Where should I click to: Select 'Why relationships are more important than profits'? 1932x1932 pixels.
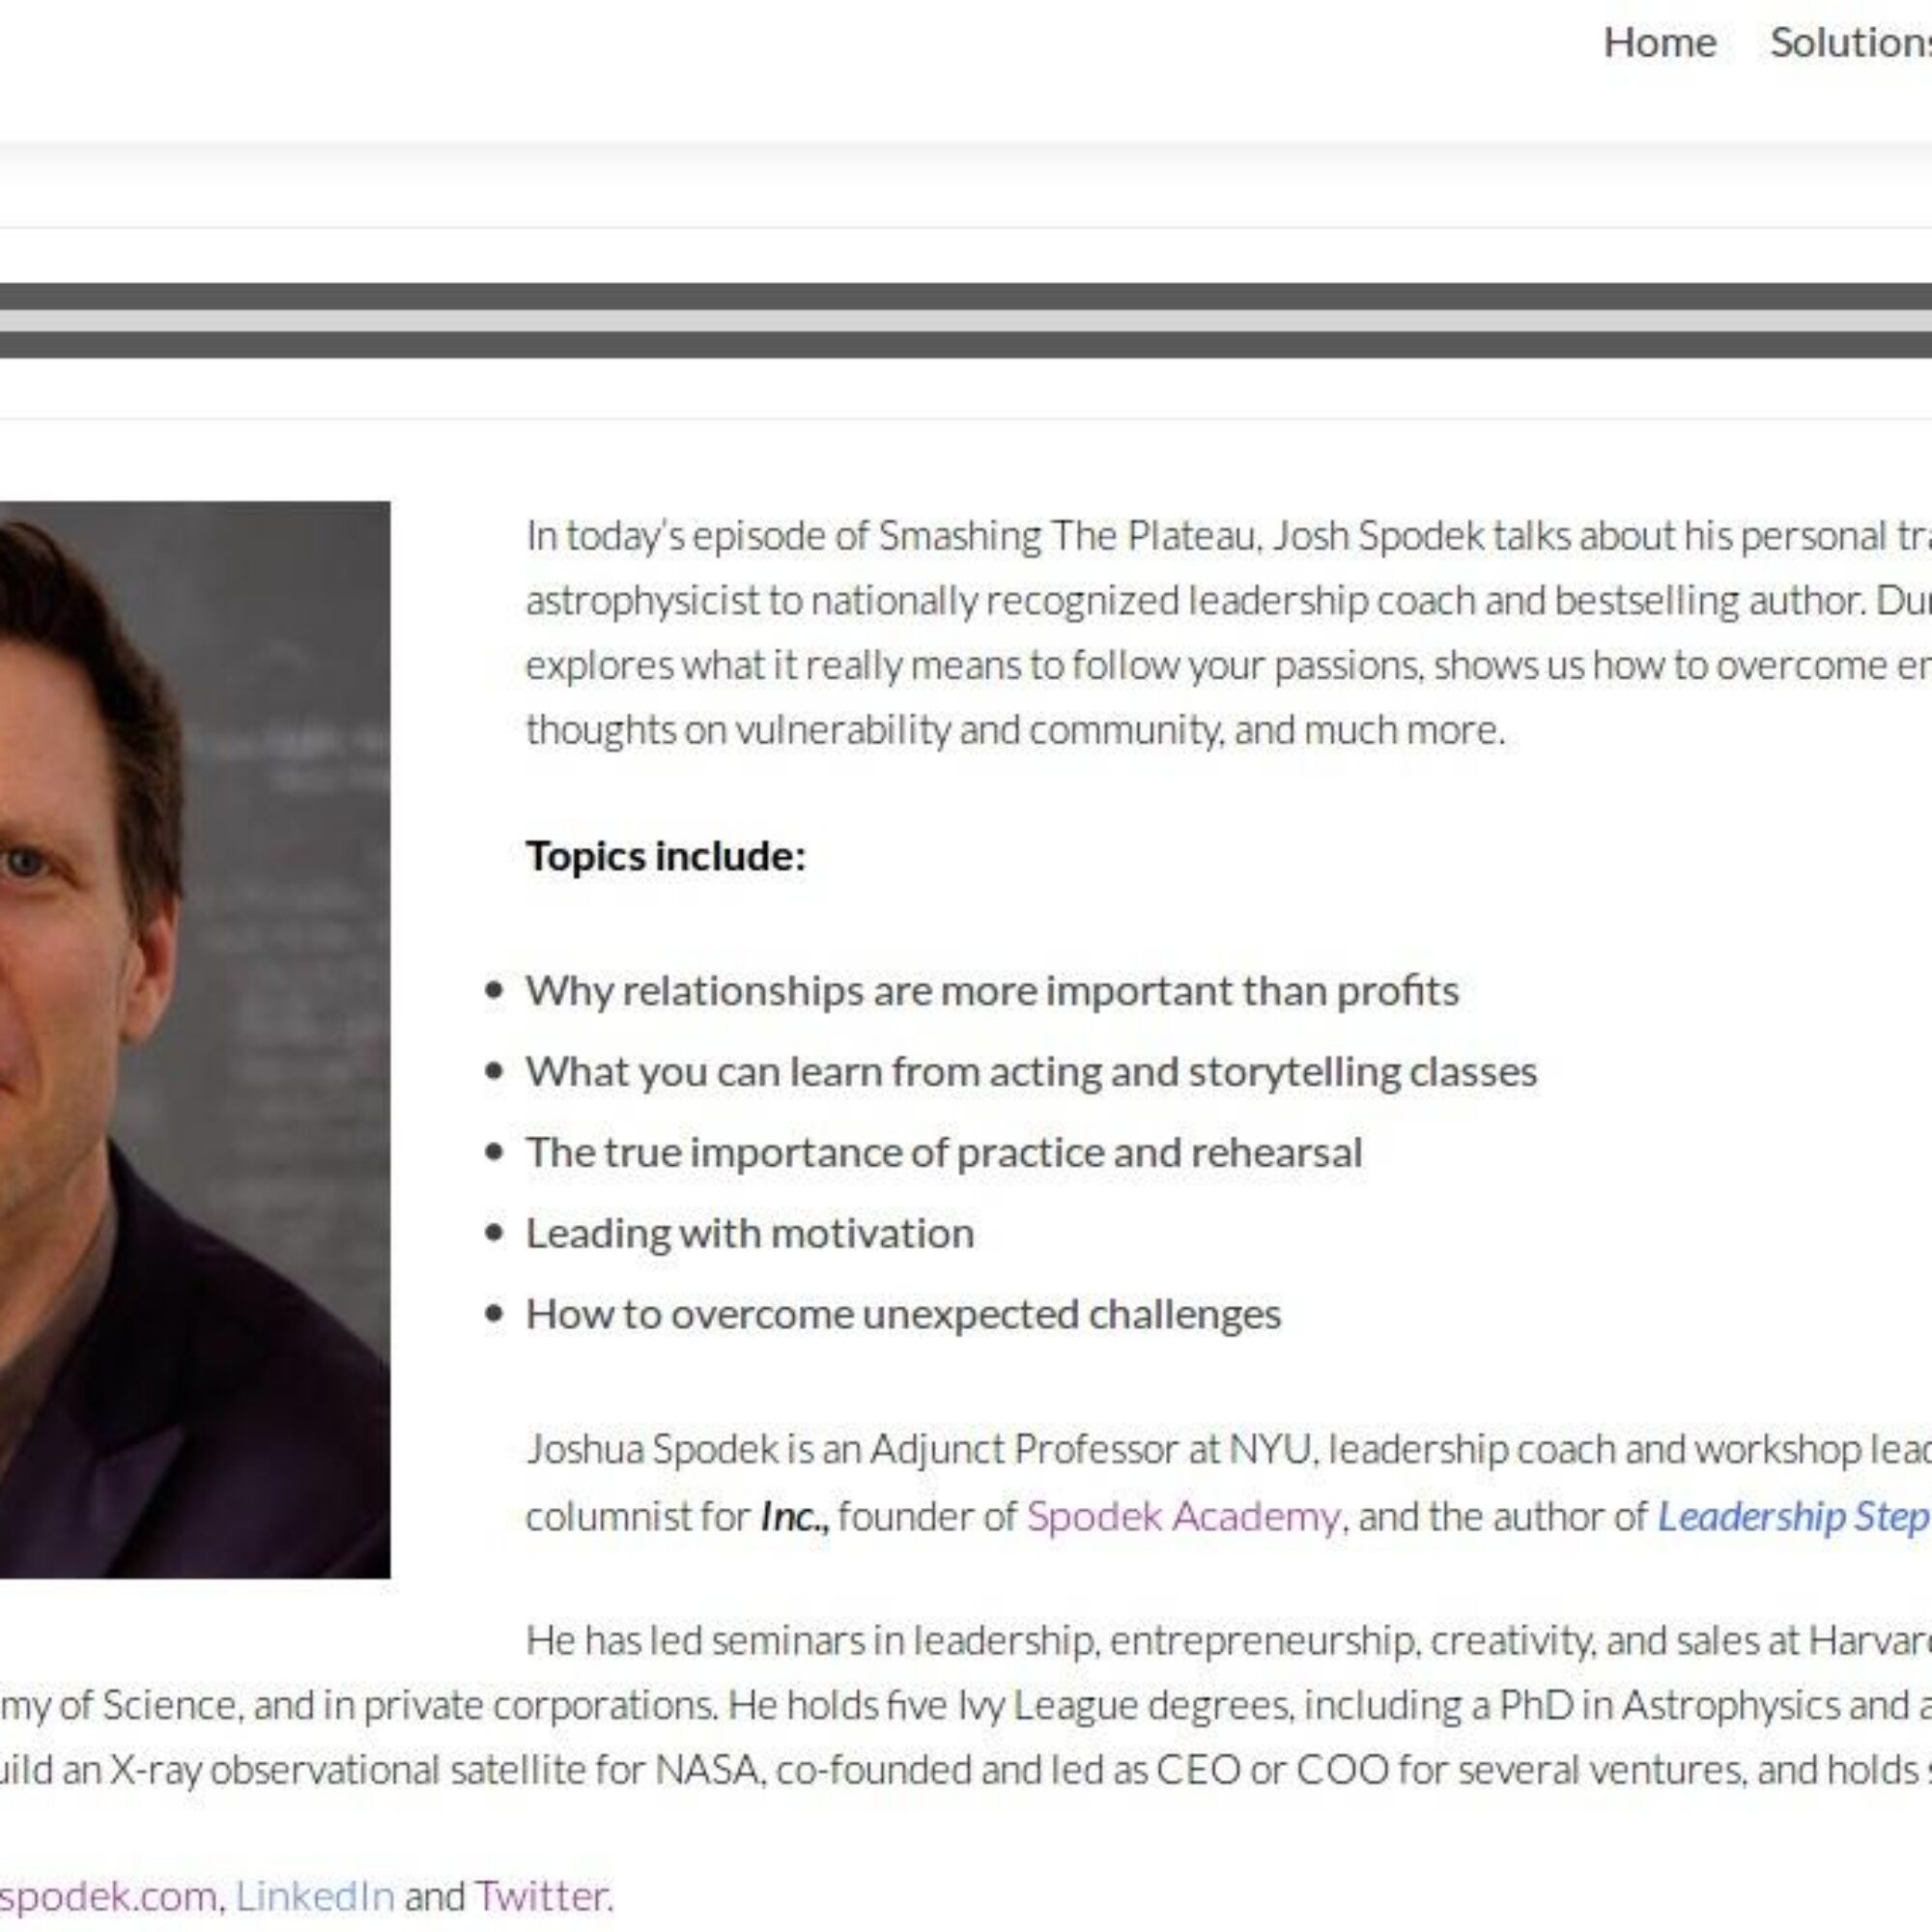coord(992,991)
